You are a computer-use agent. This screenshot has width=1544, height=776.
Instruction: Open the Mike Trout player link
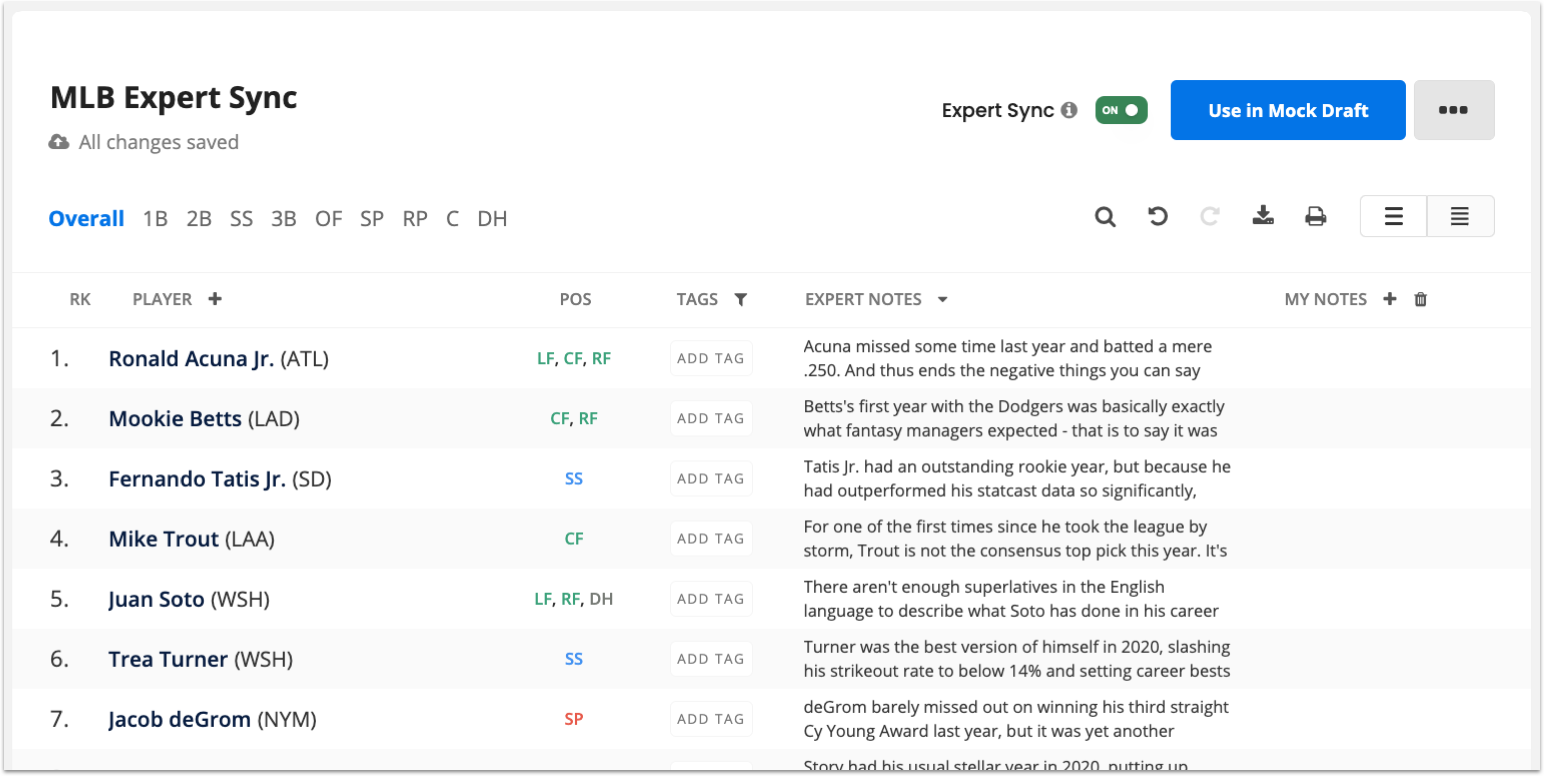pos(164,539)
